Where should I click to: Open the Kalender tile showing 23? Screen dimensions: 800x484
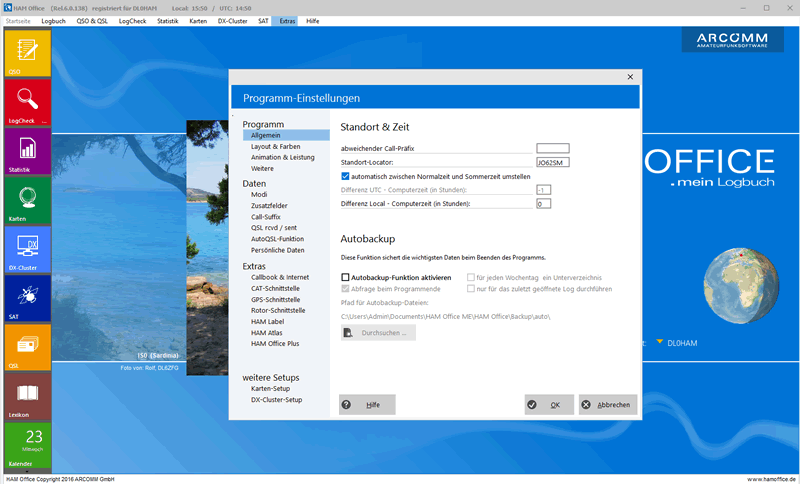point(28,445)
